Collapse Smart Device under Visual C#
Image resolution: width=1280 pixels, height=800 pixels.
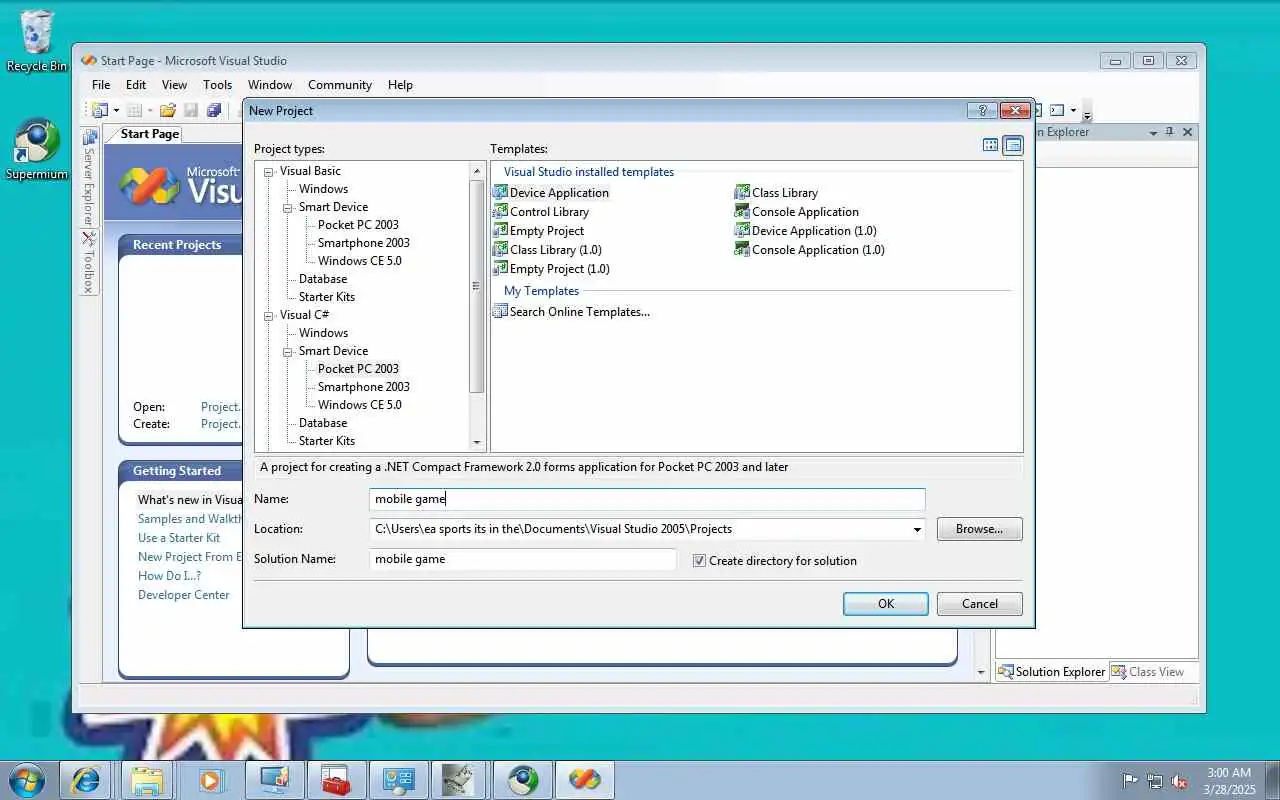point(288,352)
